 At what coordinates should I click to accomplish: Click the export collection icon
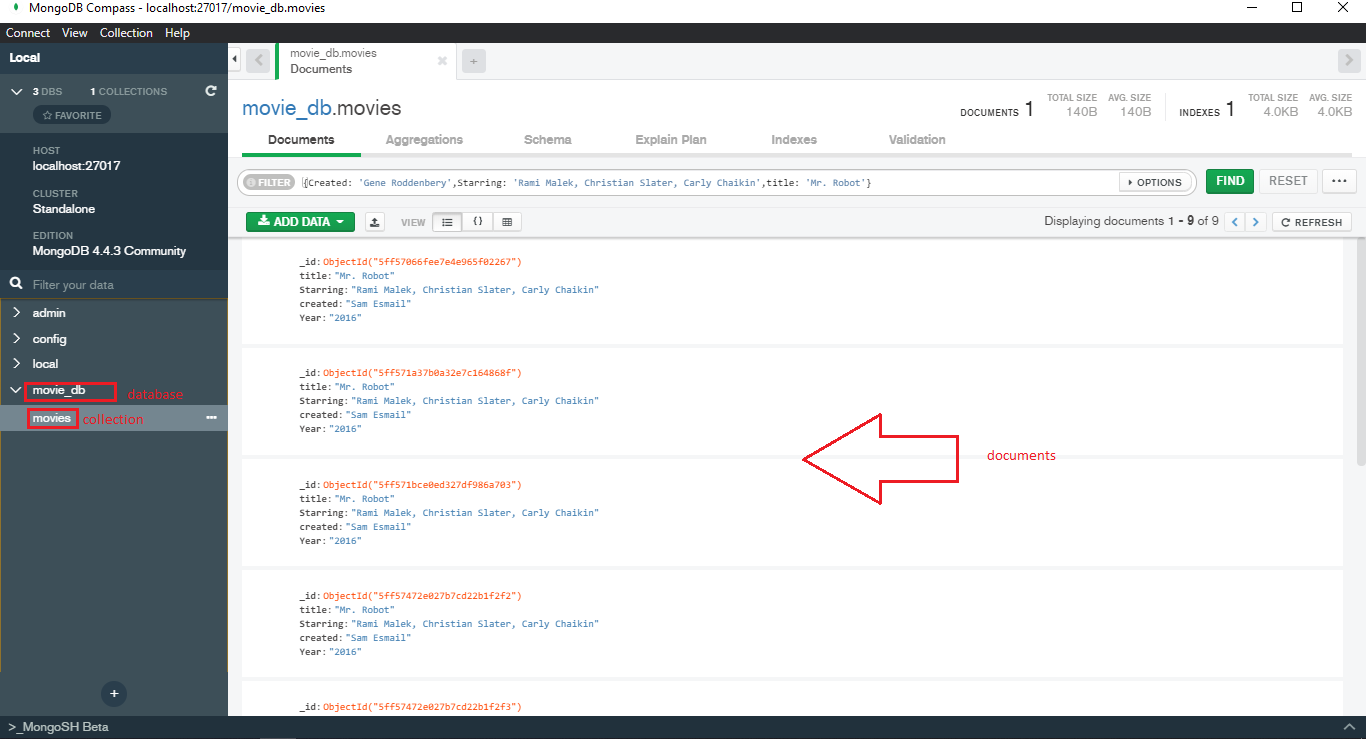[x=374, y=222]
